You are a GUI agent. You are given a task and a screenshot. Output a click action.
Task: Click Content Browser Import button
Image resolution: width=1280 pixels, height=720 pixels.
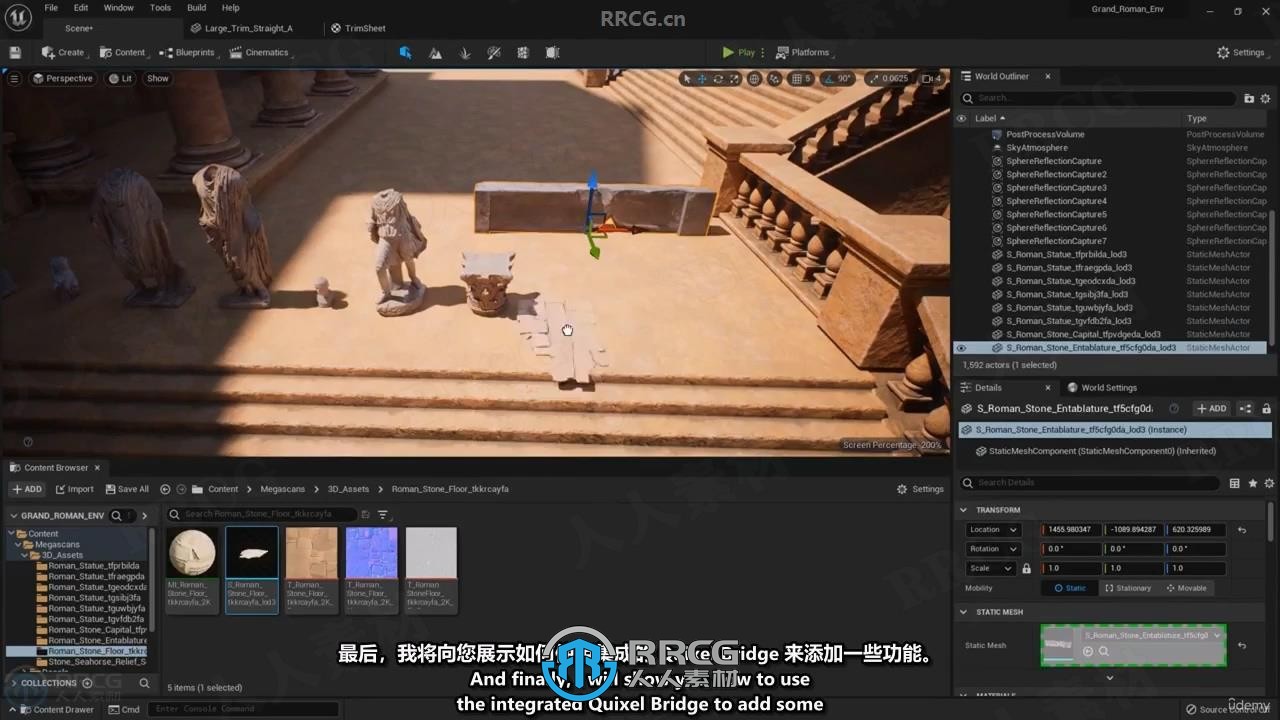(75, 489)
